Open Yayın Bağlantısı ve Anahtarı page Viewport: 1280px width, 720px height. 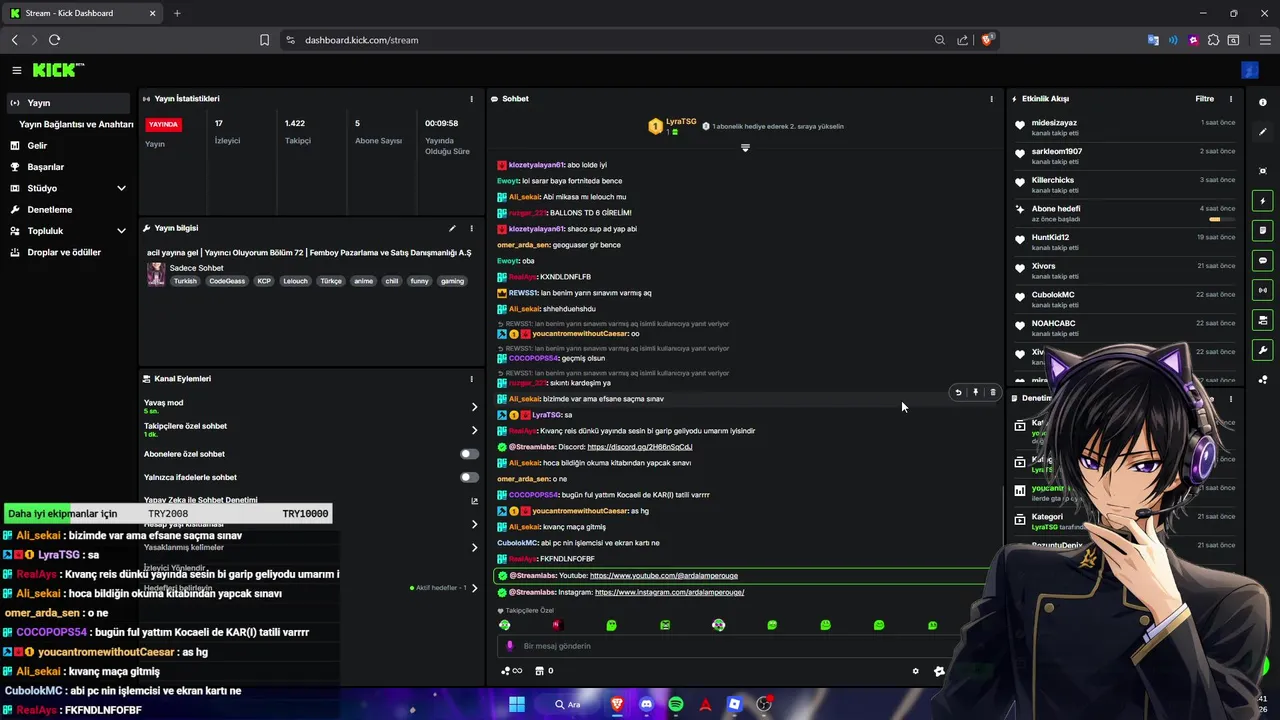(x=76, y=124)
